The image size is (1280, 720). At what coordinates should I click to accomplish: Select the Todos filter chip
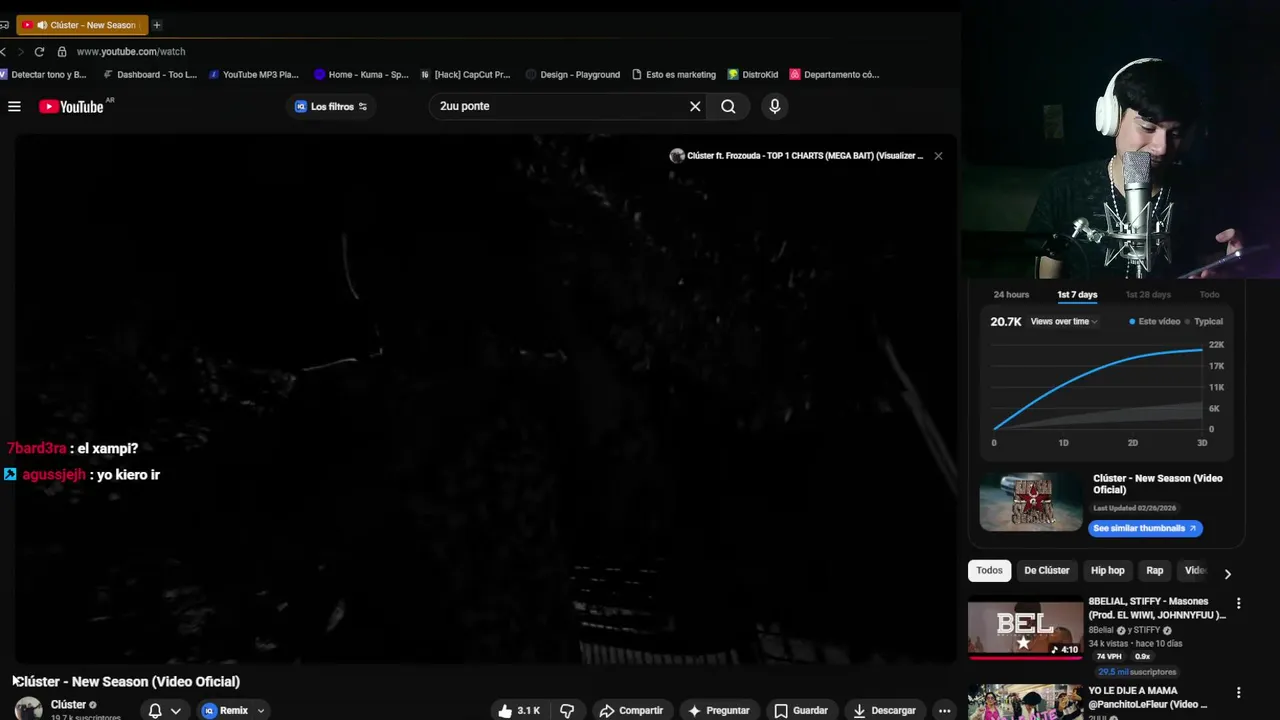point(989,570)
